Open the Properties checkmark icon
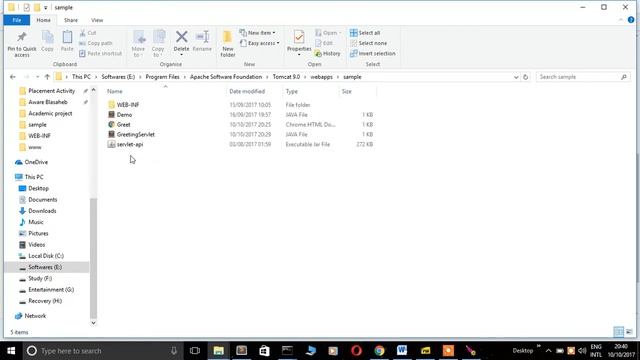The height and width of the screenshot is (360, 640). tap(299, 37)
